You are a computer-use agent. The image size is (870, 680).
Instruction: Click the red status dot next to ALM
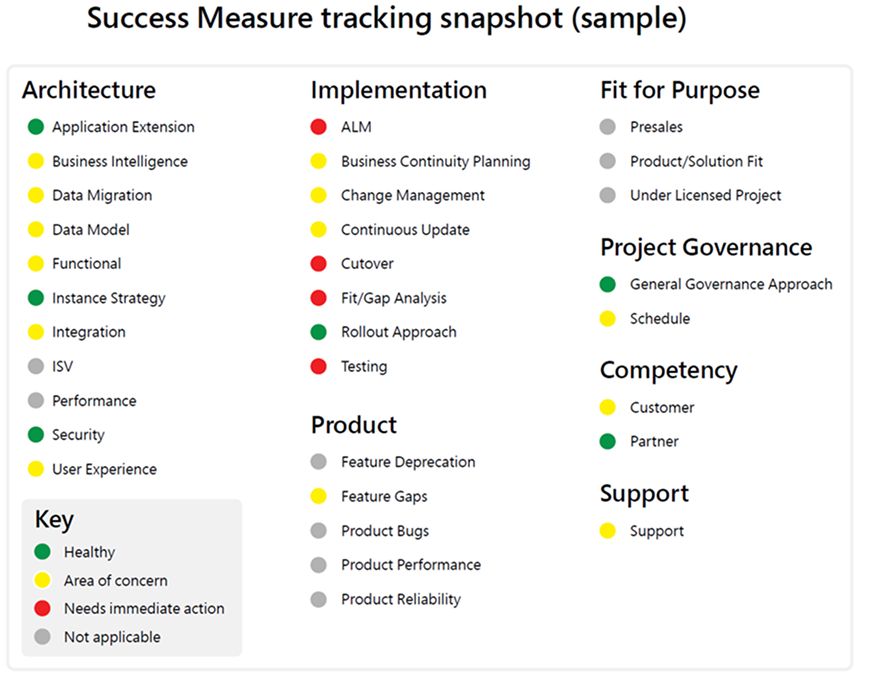point(319,127)
